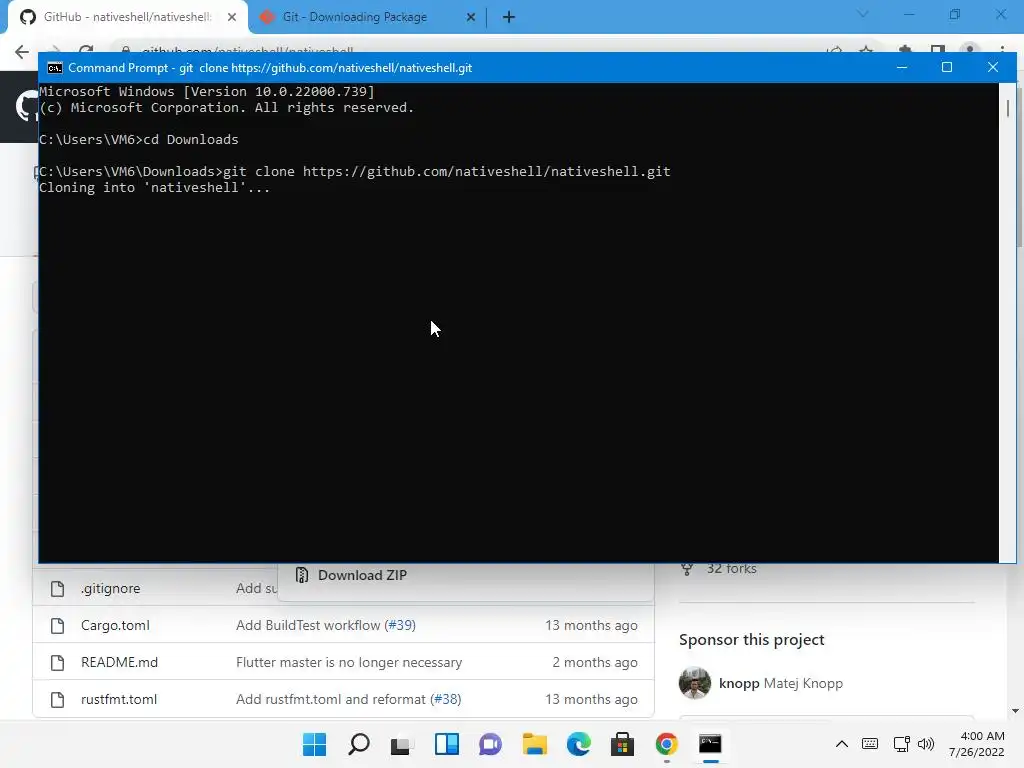Go back in the Chrome browser

tap(22, 51)
